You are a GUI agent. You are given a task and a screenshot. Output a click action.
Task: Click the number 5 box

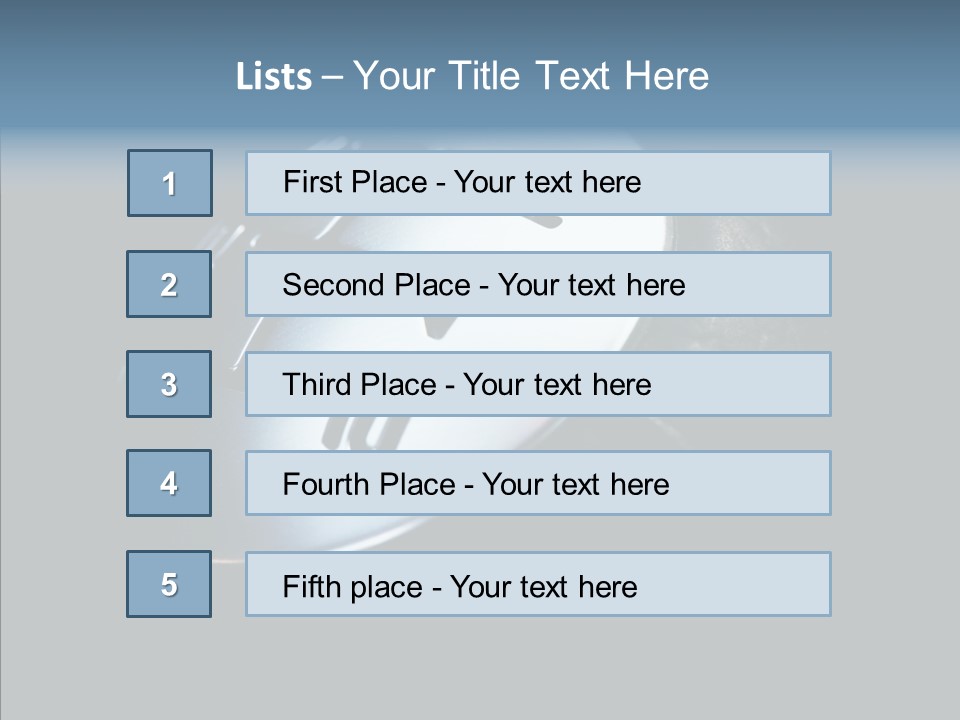[x=169, y=584]
